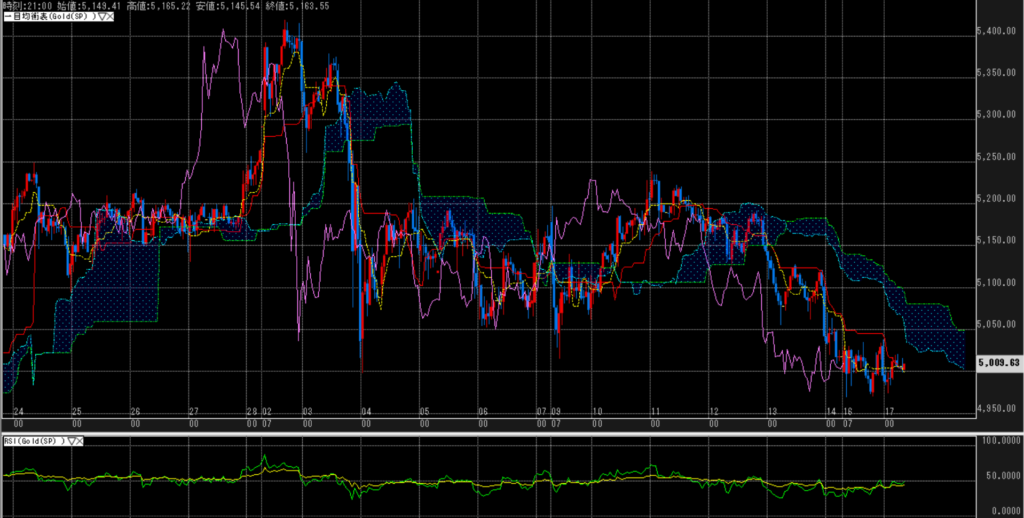Click the 一目均衡表(Gold(SP)) indicator label
The image size is (1024, 518).
[50, 17]
